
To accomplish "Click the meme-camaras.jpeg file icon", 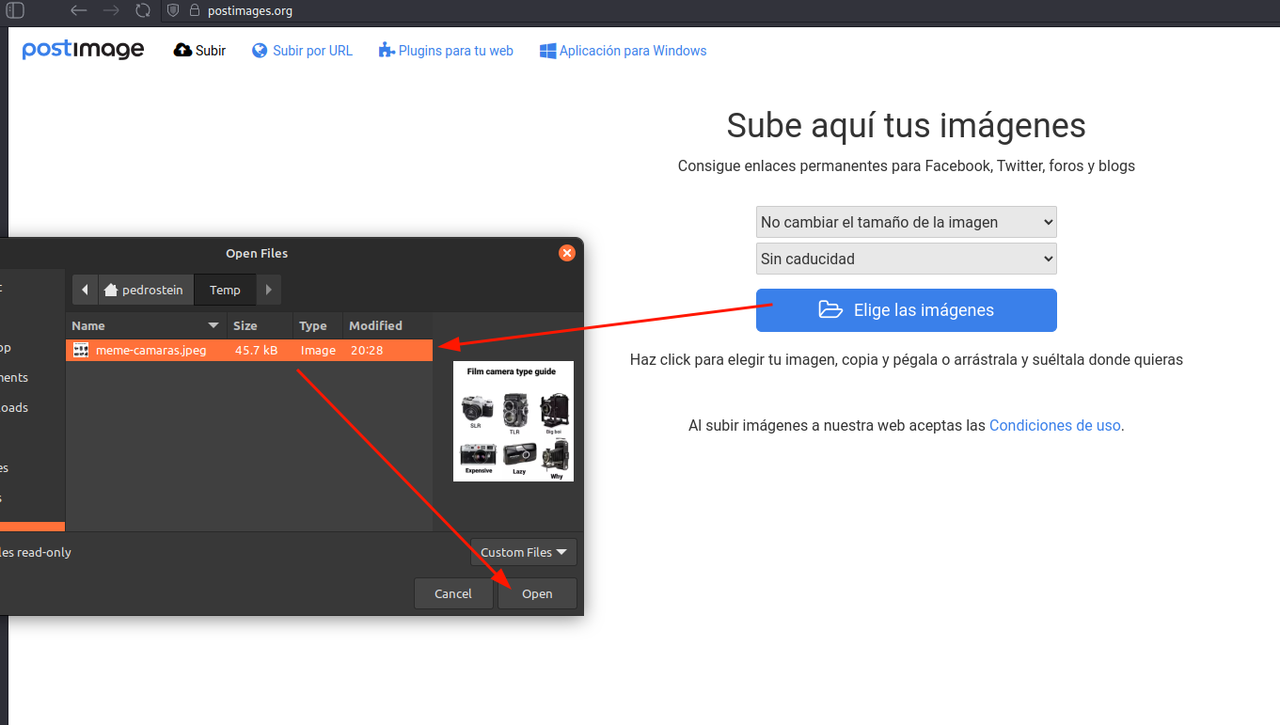I will pyautogui.click(x=80, y=350).
